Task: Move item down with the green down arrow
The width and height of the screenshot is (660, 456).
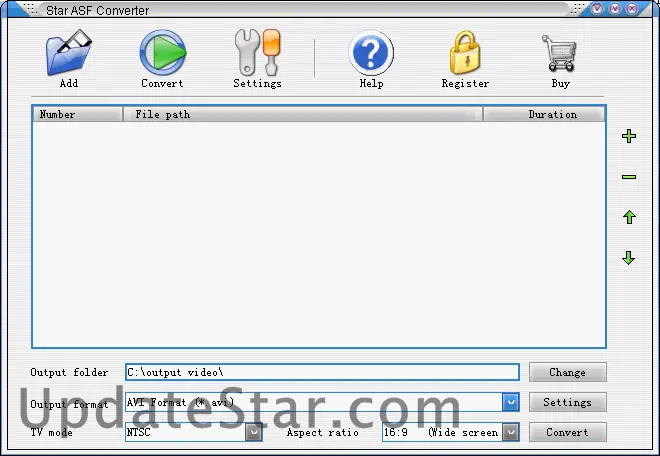Action: click(x=628, y=258)
